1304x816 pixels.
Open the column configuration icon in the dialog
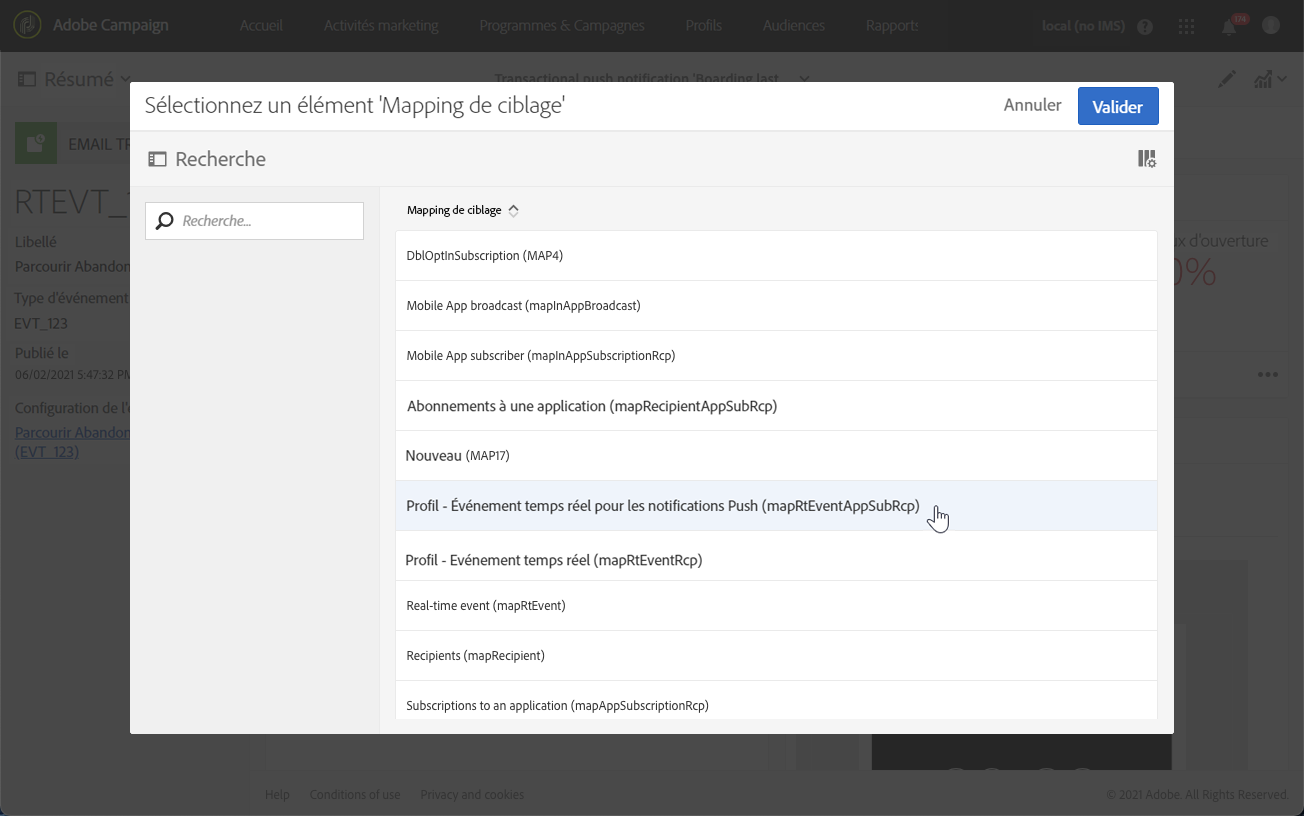pyautogui.click(x=1147, y=159)
